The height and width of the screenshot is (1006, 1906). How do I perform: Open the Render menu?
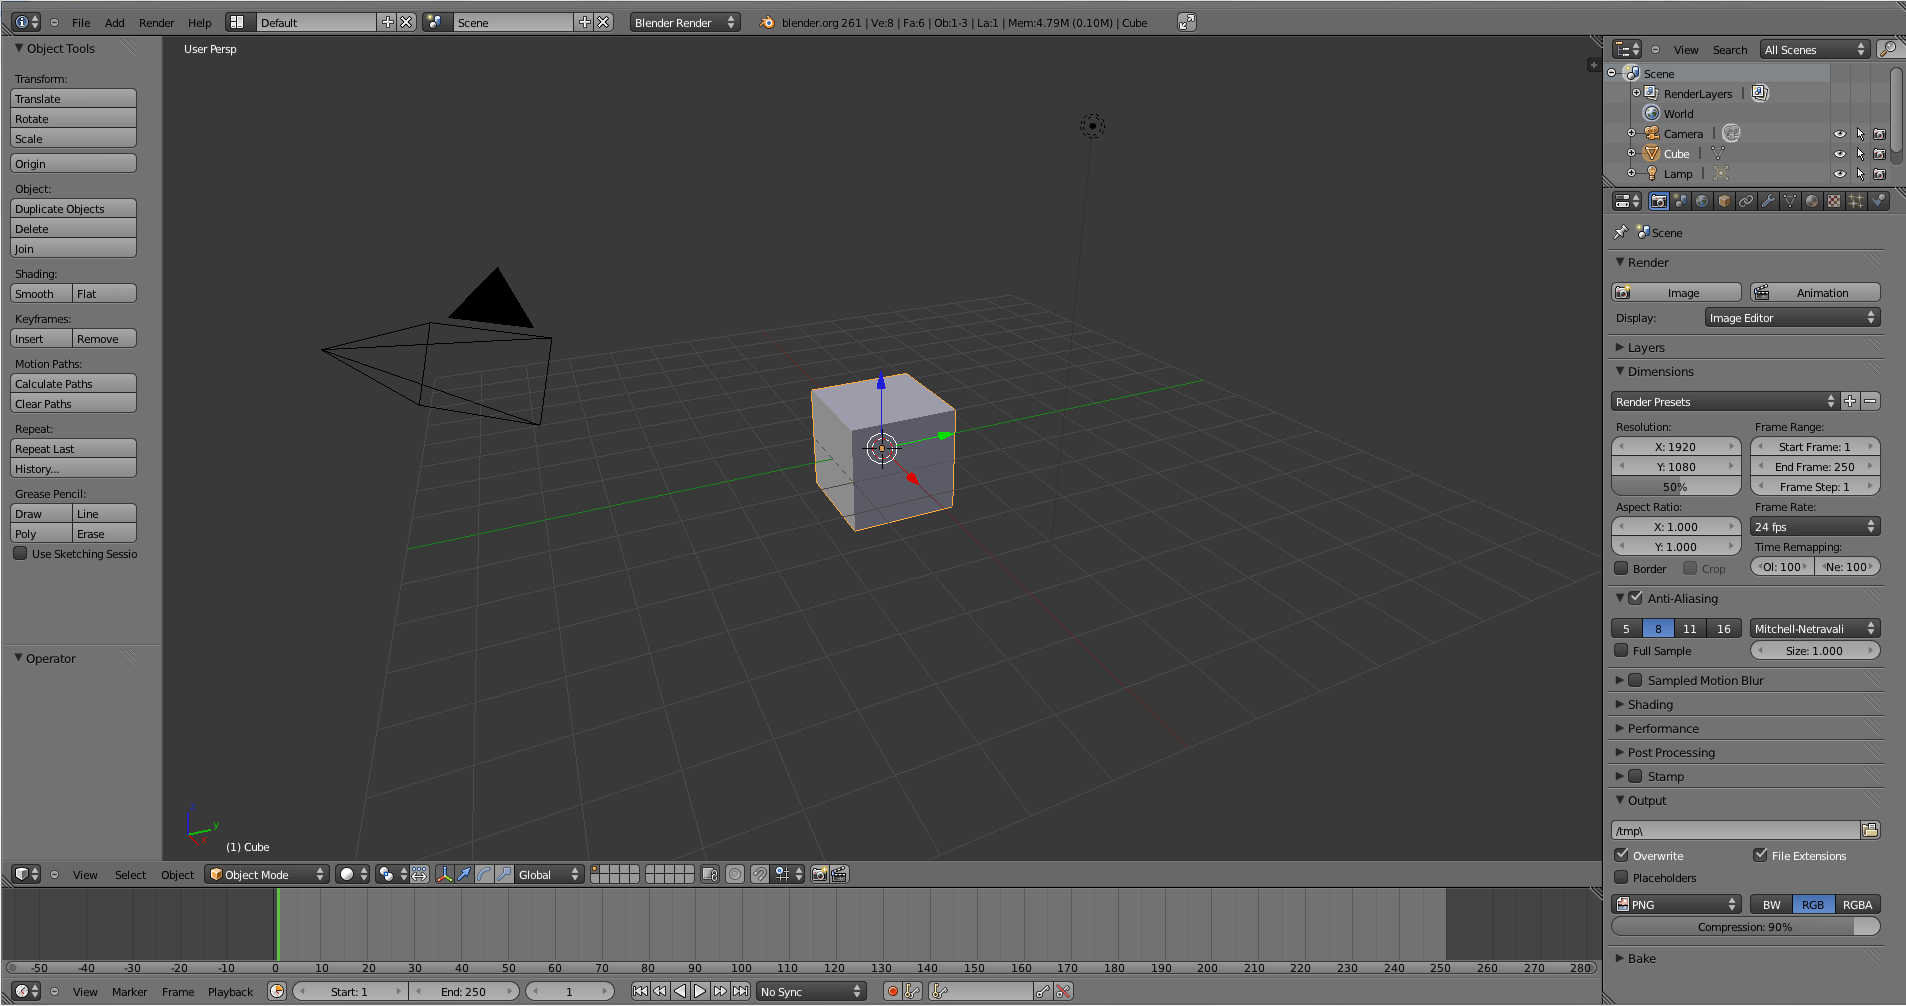[156, 22]
